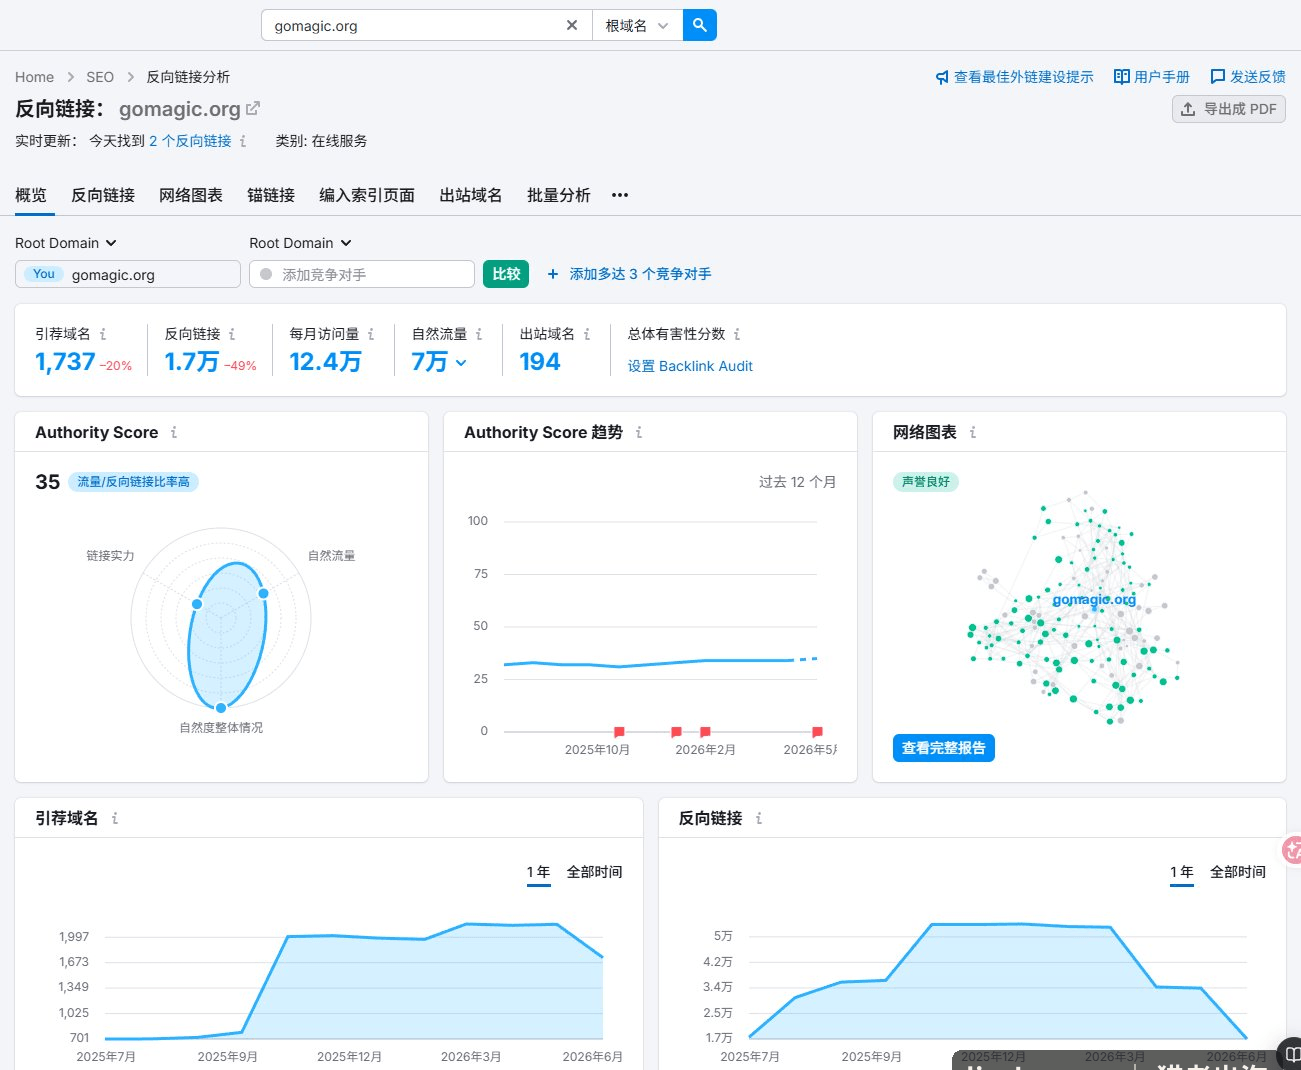Focus the gomagic.org search input
Viewport: 1301px width, 1070px height.
415,25
